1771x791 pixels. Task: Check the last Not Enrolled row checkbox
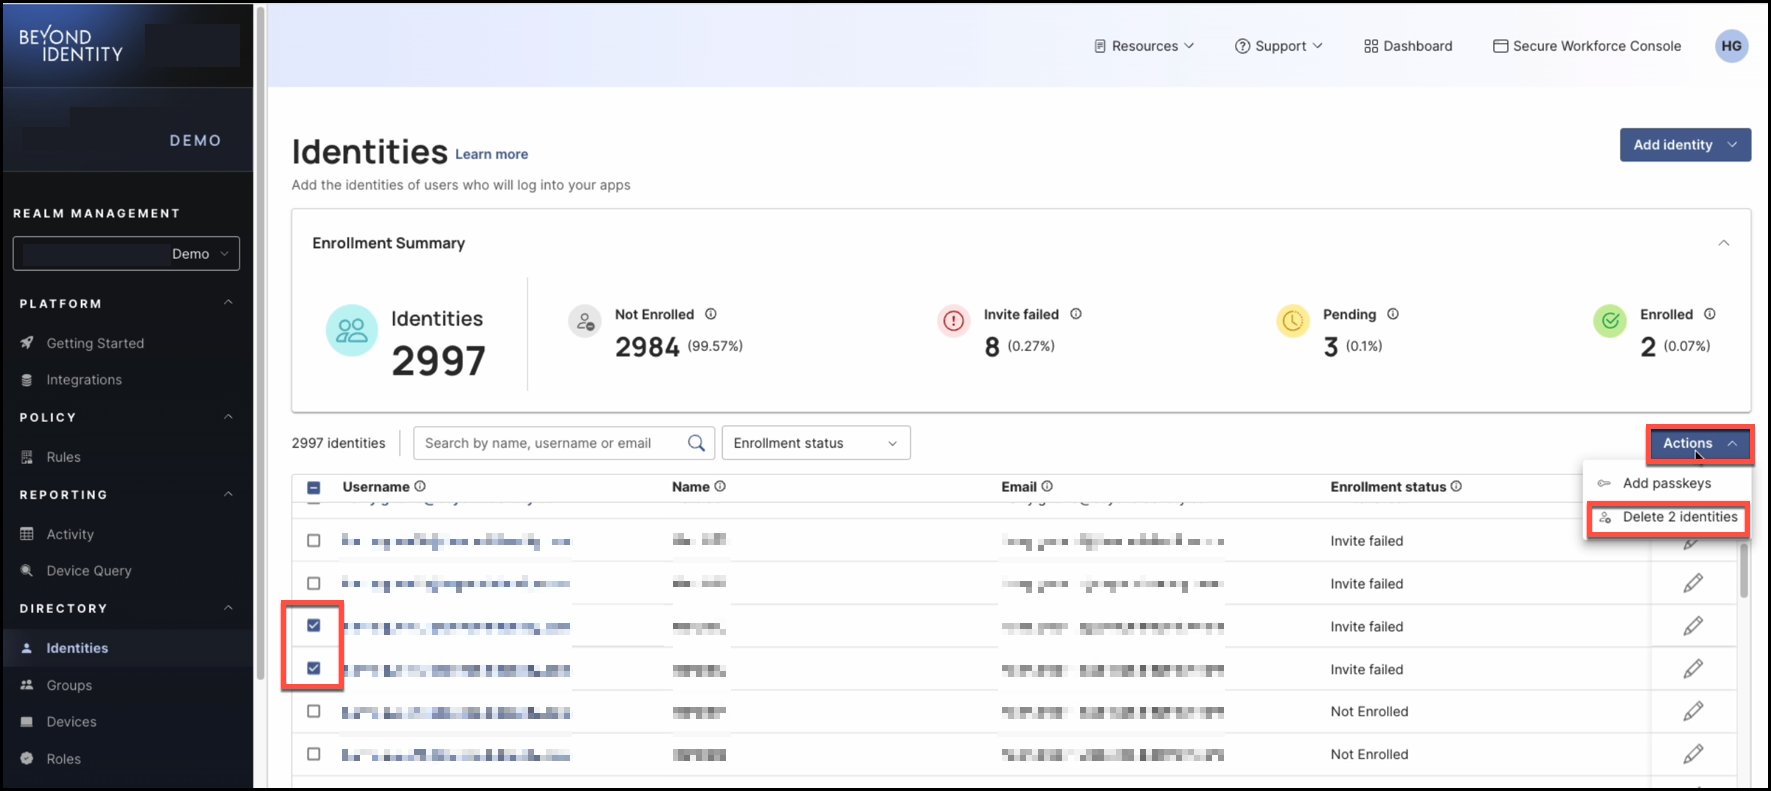click(x=314, y=754)
